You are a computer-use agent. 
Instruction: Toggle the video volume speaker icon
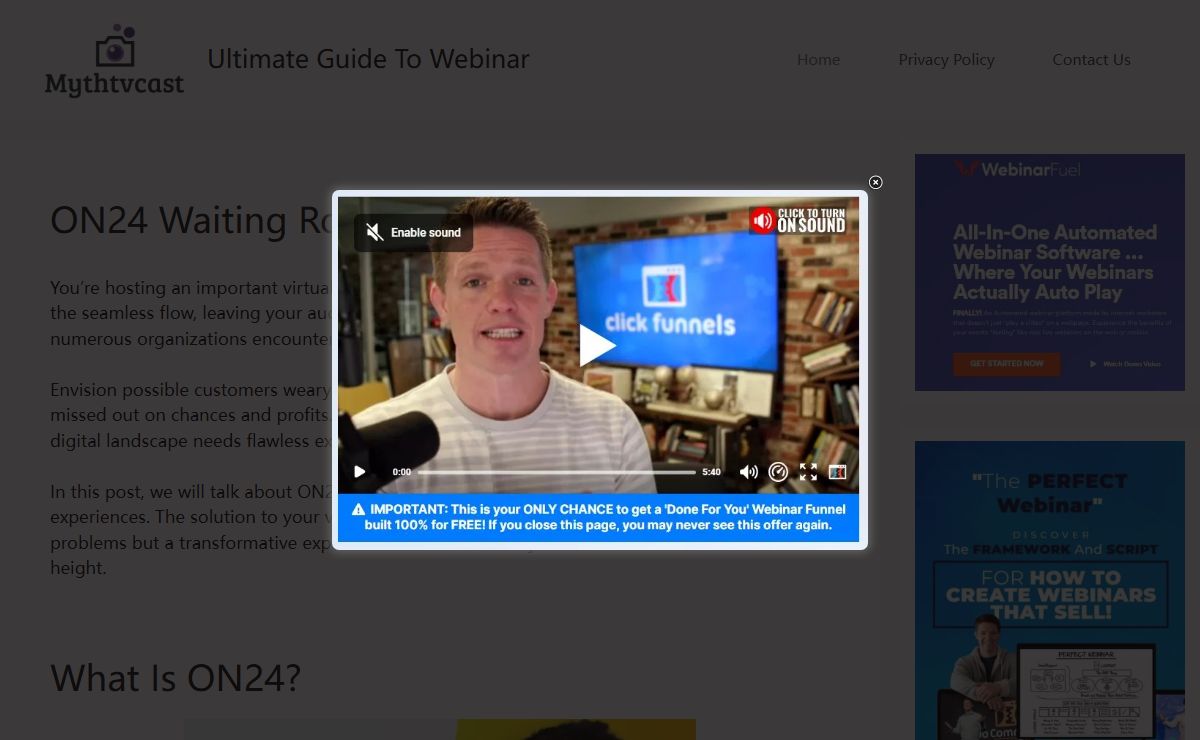pyautogui.click(x=748, y=472)
